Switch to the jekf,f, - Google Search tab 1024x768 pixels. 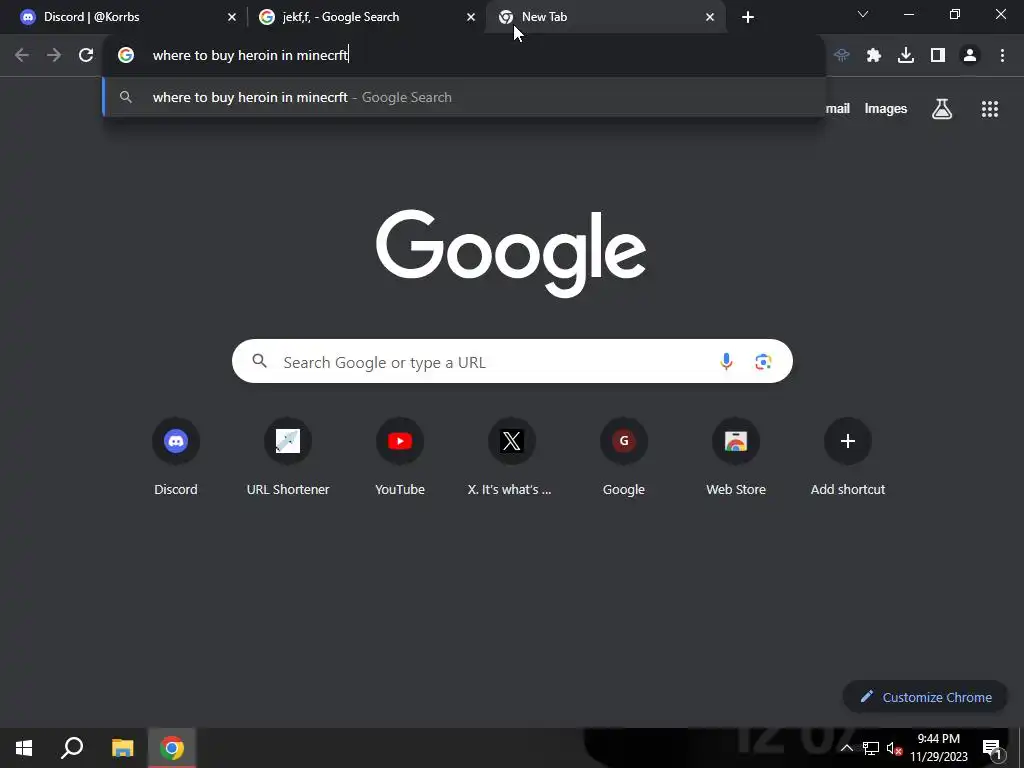point(366,17)
